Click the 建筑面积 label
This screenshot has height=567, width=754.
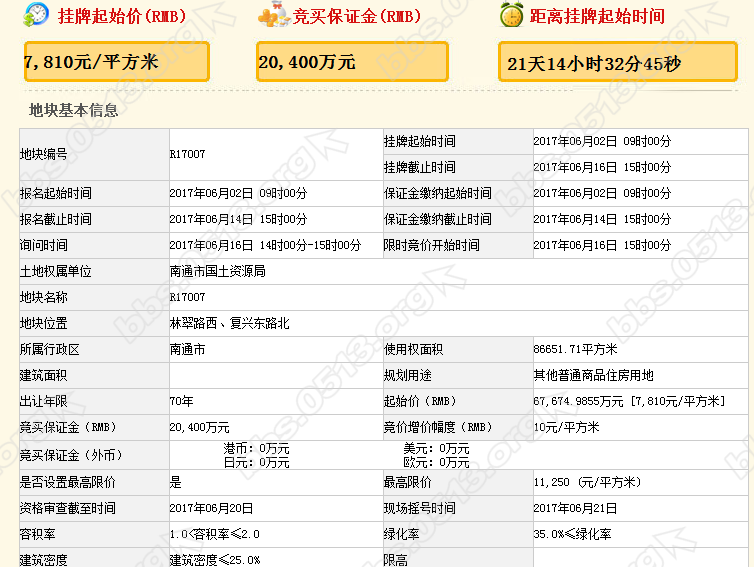click(x=44, y=375)
